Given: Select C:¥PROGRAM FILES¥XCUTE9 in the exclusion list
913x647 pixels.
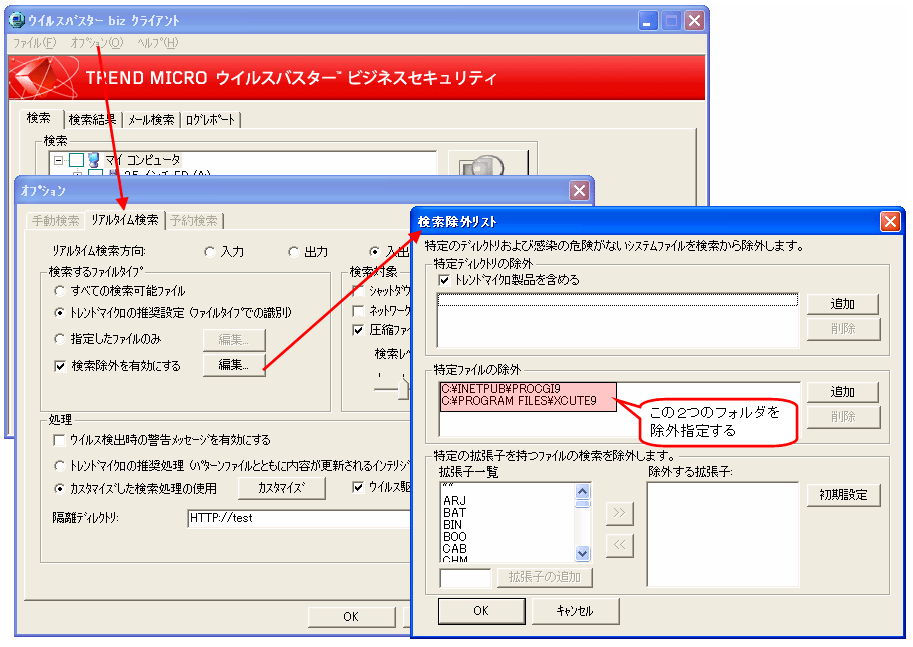Looking at the screenshot, I should point(519,401).
